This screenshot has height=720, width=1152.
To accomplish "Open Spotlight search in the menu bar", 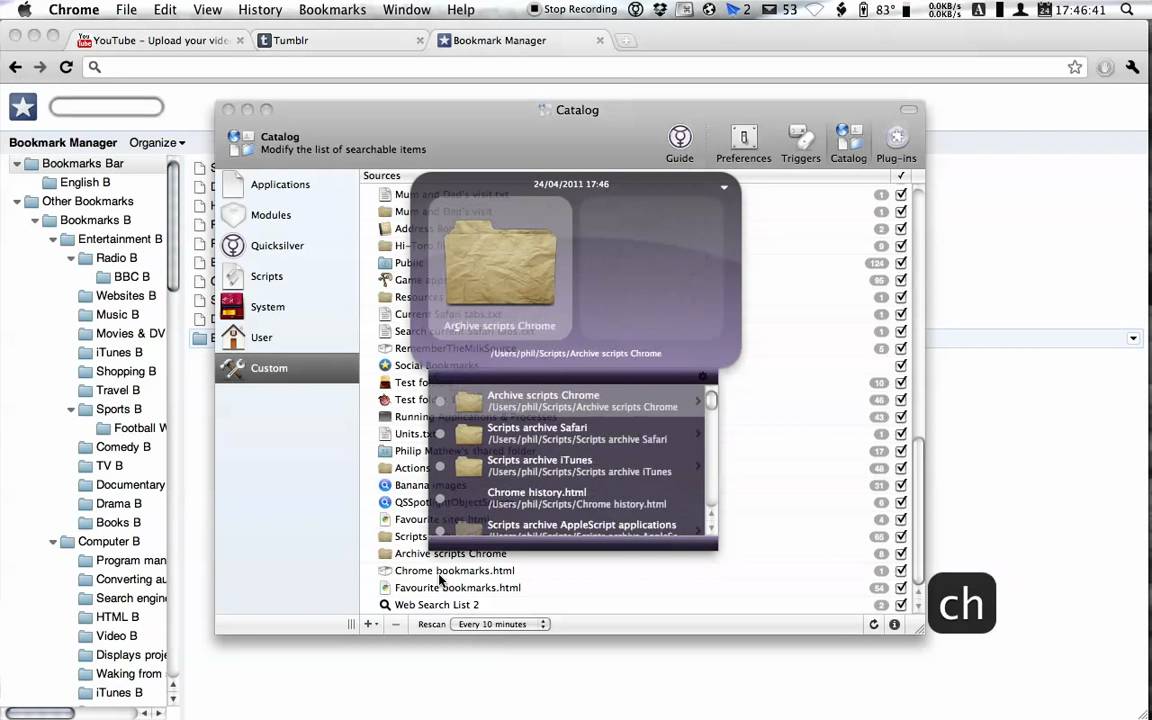I will pyautogui.click(x=1127, y=10).
